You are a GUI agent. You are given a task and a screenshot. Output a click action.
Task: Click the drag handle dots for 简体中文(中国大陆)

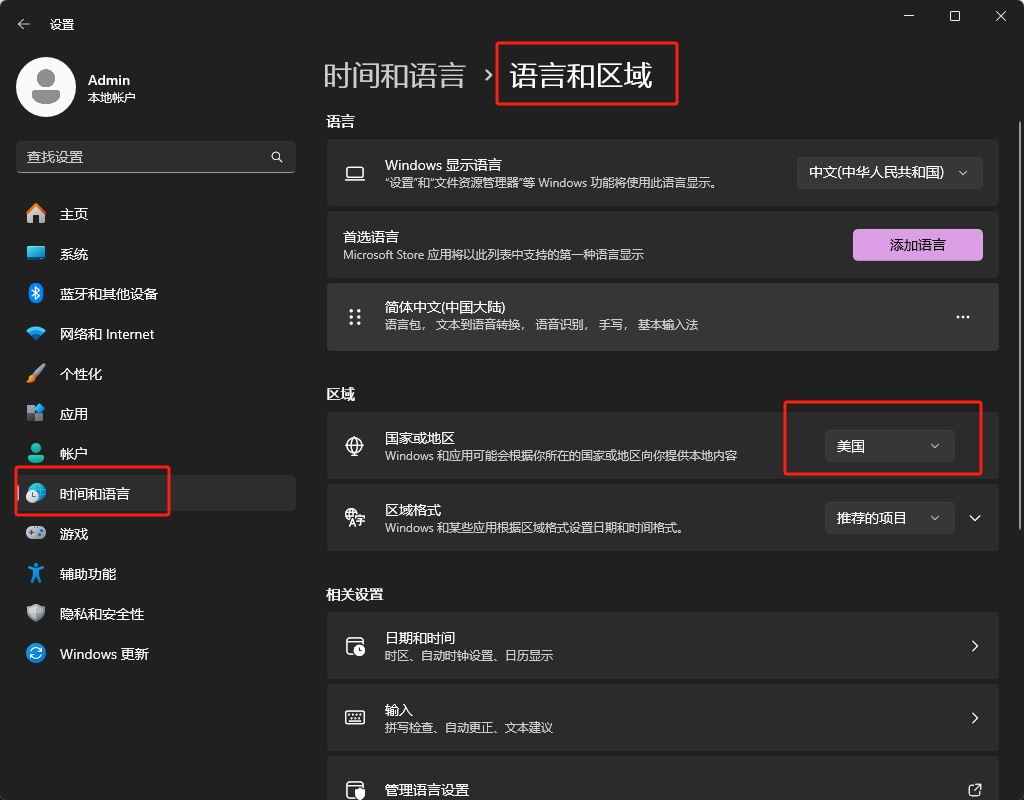tap(355, 317)
